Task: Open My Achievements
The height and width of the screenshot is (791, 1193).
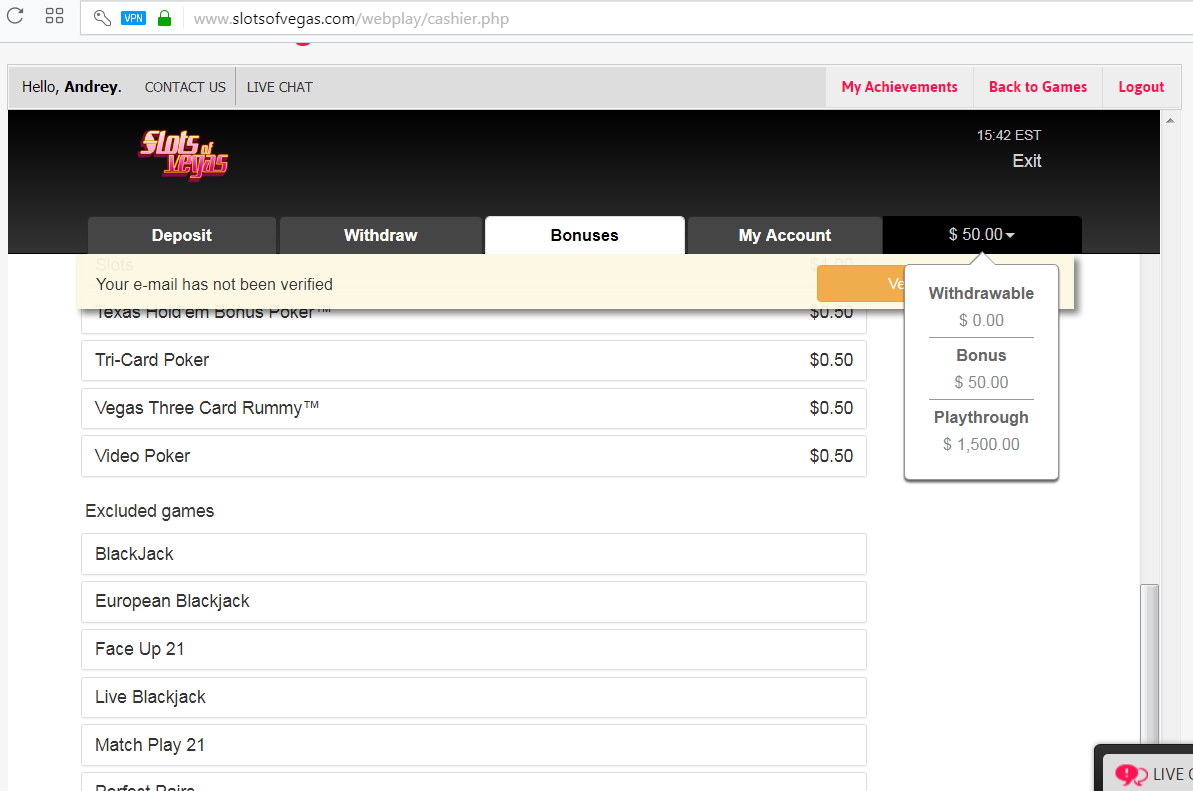Action: [x=899, y=87]
